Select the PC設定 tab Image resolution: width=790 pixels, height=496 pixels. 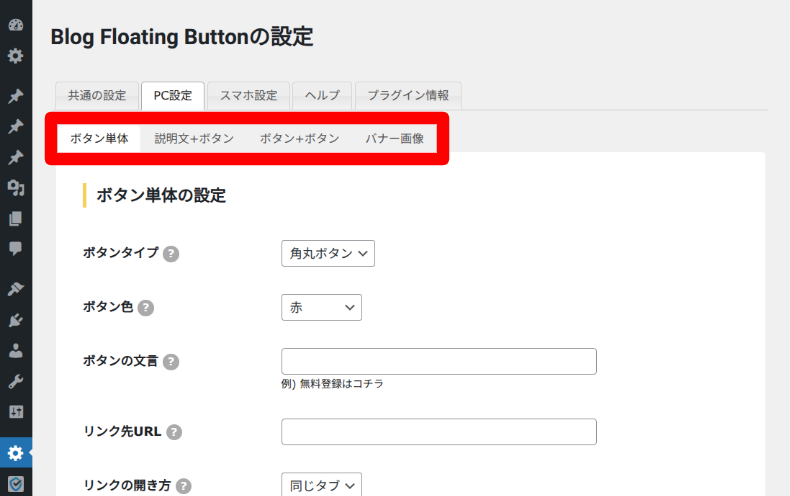click(173, 95)
